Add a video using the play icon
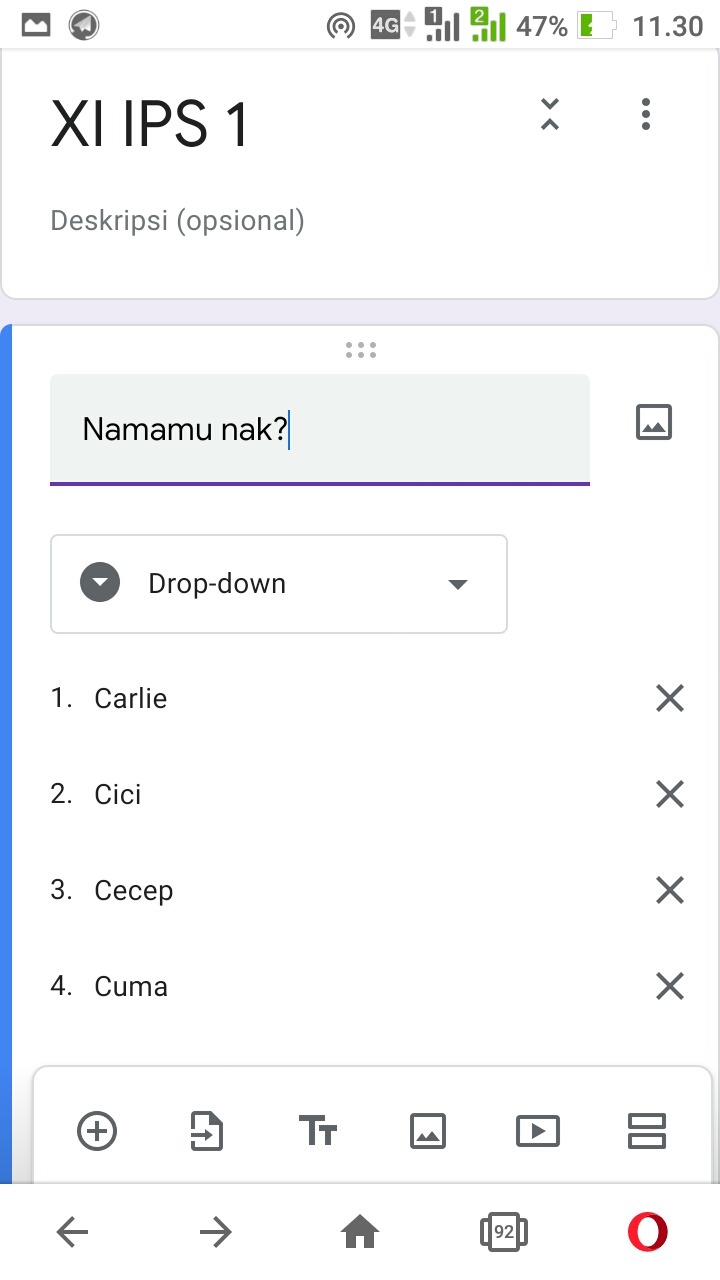This screenshot has width=720, height=1280. click(538, 1131)
